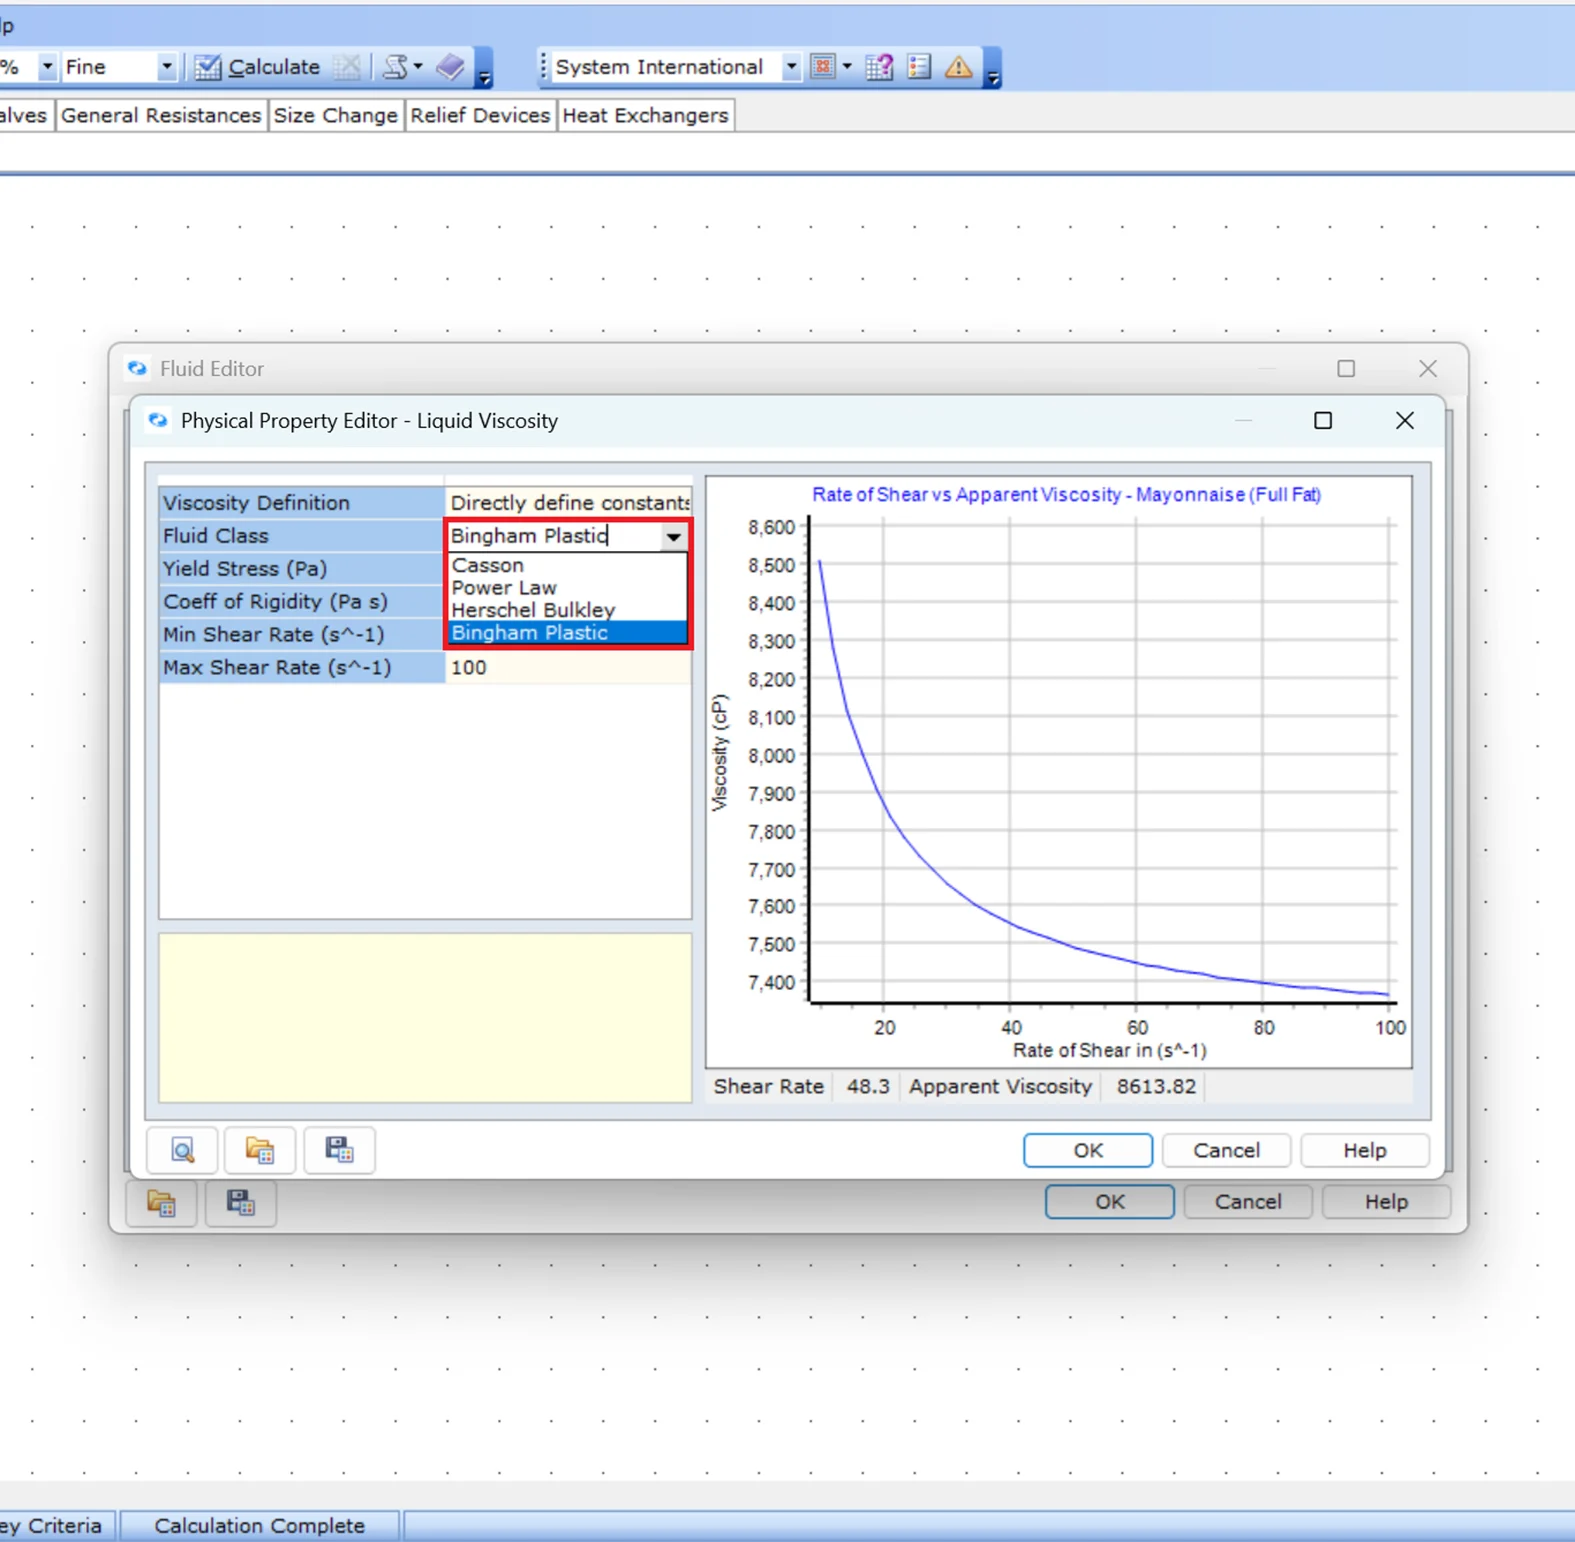Open the System International units dropdown

click(791, 67)
